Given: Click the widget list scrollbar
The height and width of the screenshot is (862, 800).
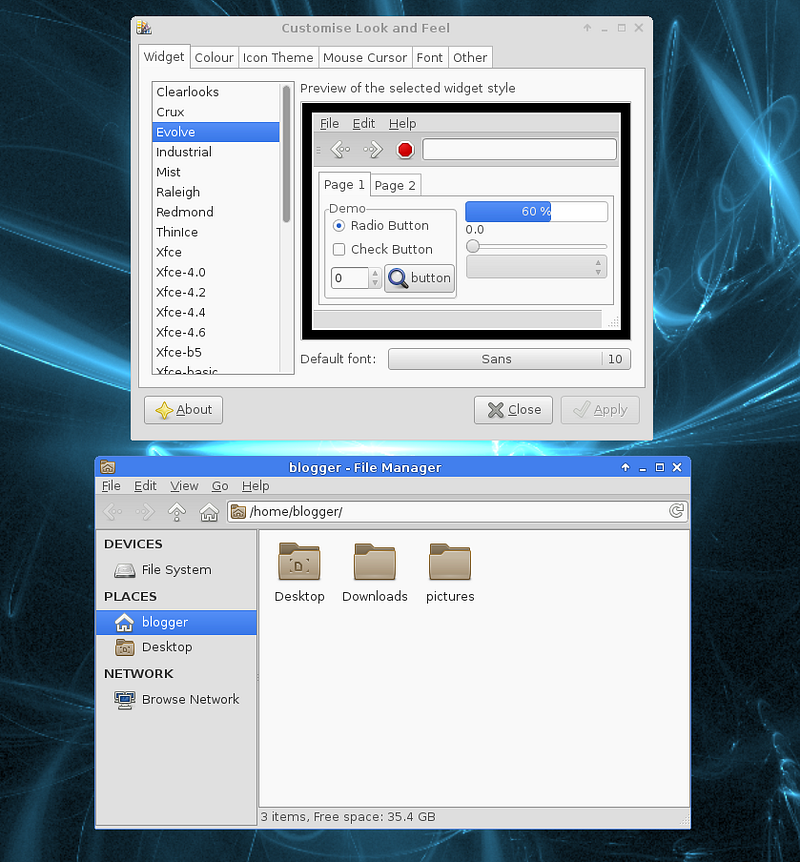Looking at the screenshot, I should point(286,154).
